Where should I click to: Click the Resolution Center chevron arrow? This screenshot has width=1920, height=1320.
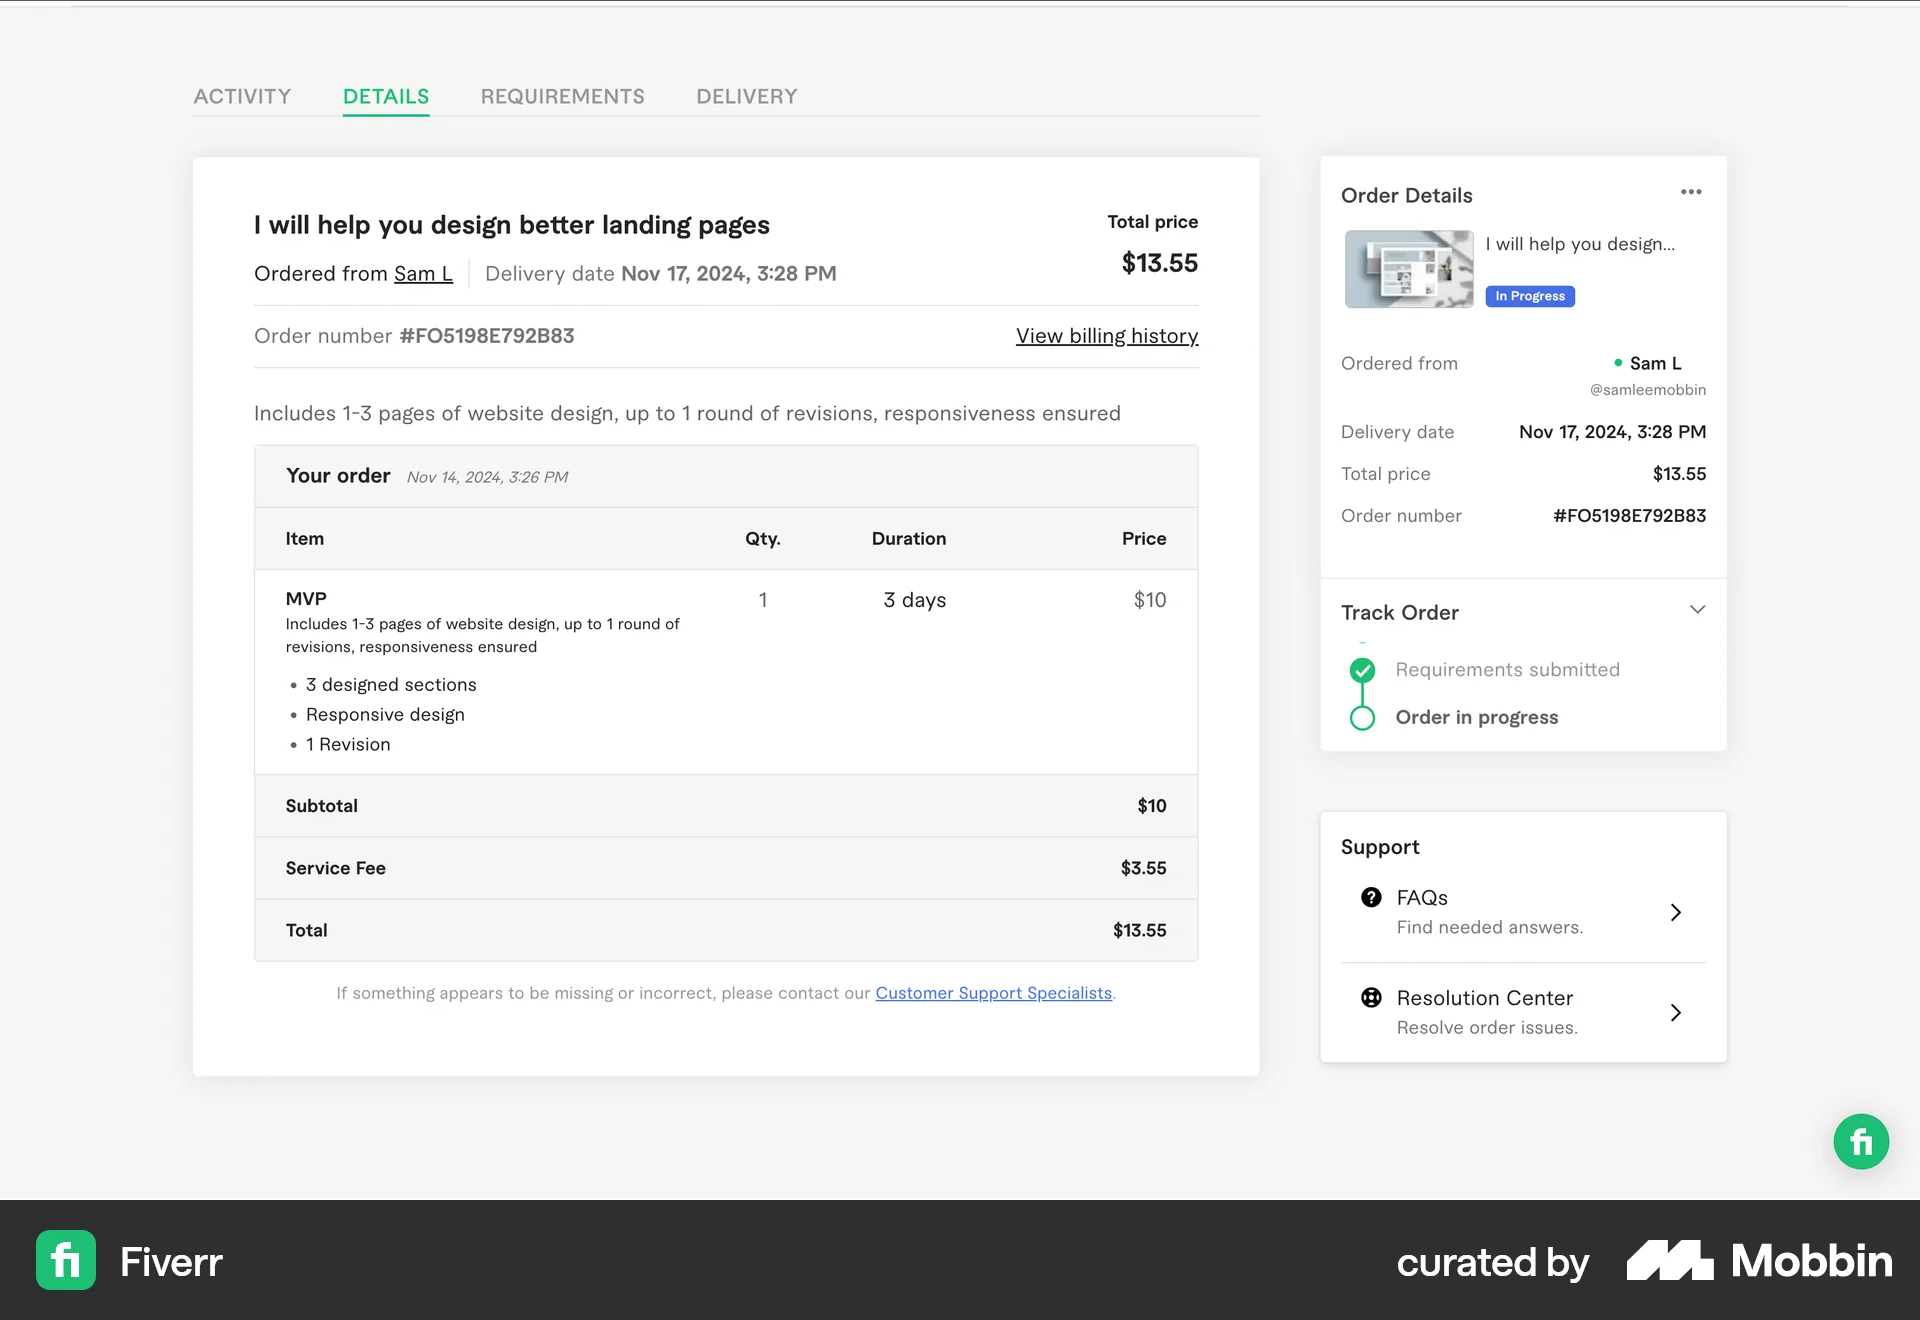(x=1677, y=1013)
